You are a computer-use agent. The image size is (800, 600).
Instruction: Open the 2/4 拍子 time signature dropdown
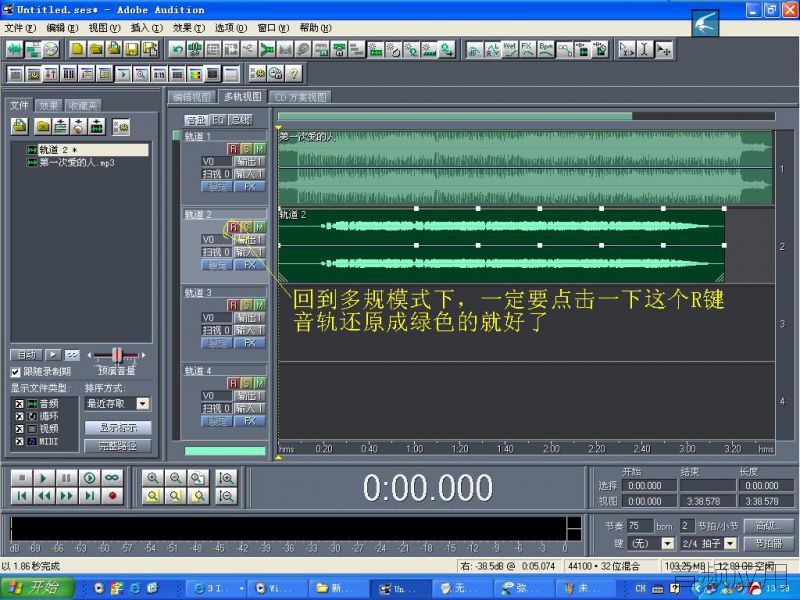click(731, 543)
